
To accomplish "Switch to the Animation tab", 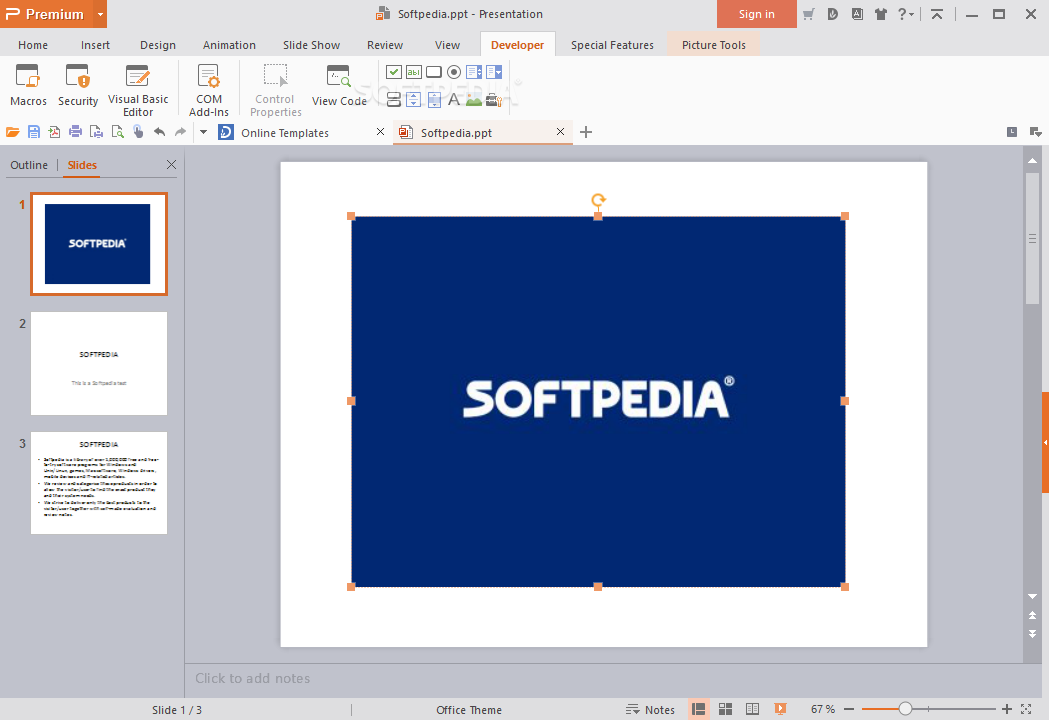I will click(229, 45).
